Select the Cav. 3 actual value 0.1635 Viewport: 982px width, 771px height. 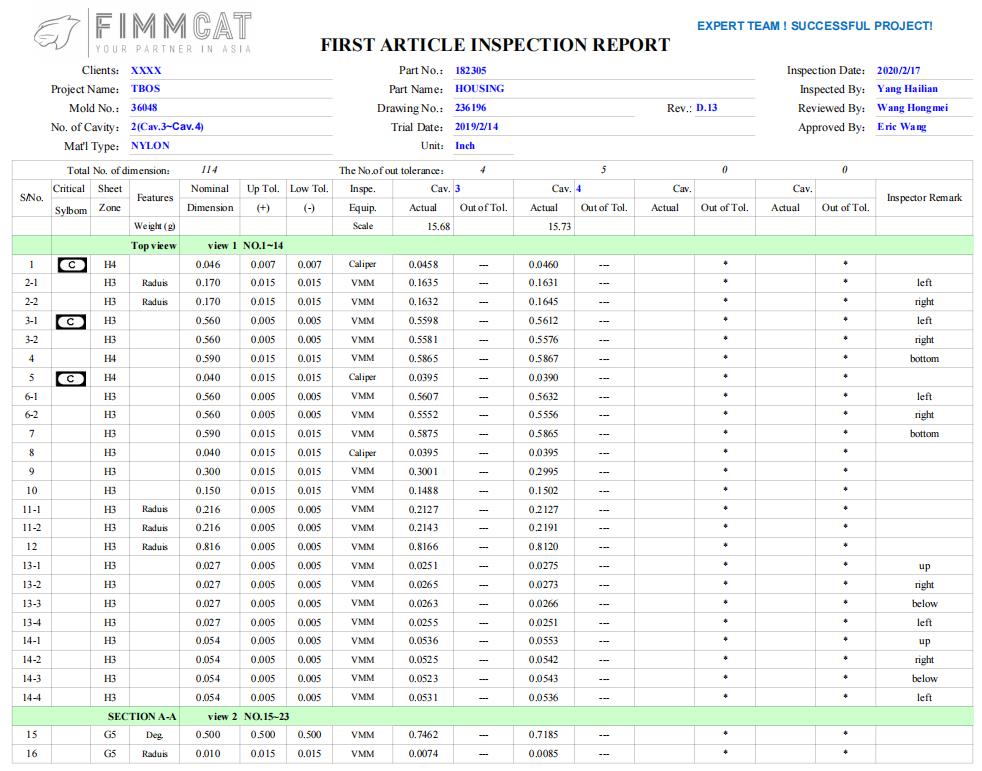(423, 282)
